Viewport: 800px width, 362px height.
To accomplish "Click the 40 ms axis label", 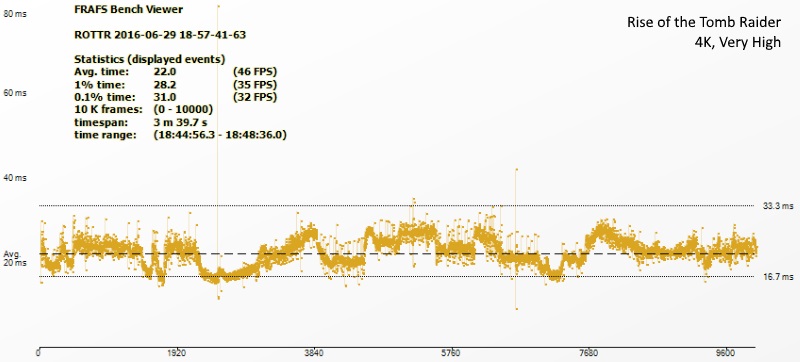I will pyautogui.click(x=15, y=178).
